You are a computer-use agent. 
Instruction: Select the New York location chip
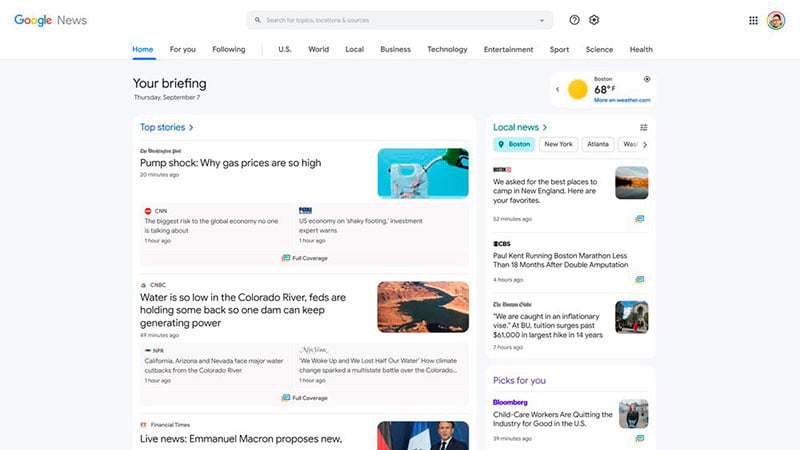tap(558, 144)
